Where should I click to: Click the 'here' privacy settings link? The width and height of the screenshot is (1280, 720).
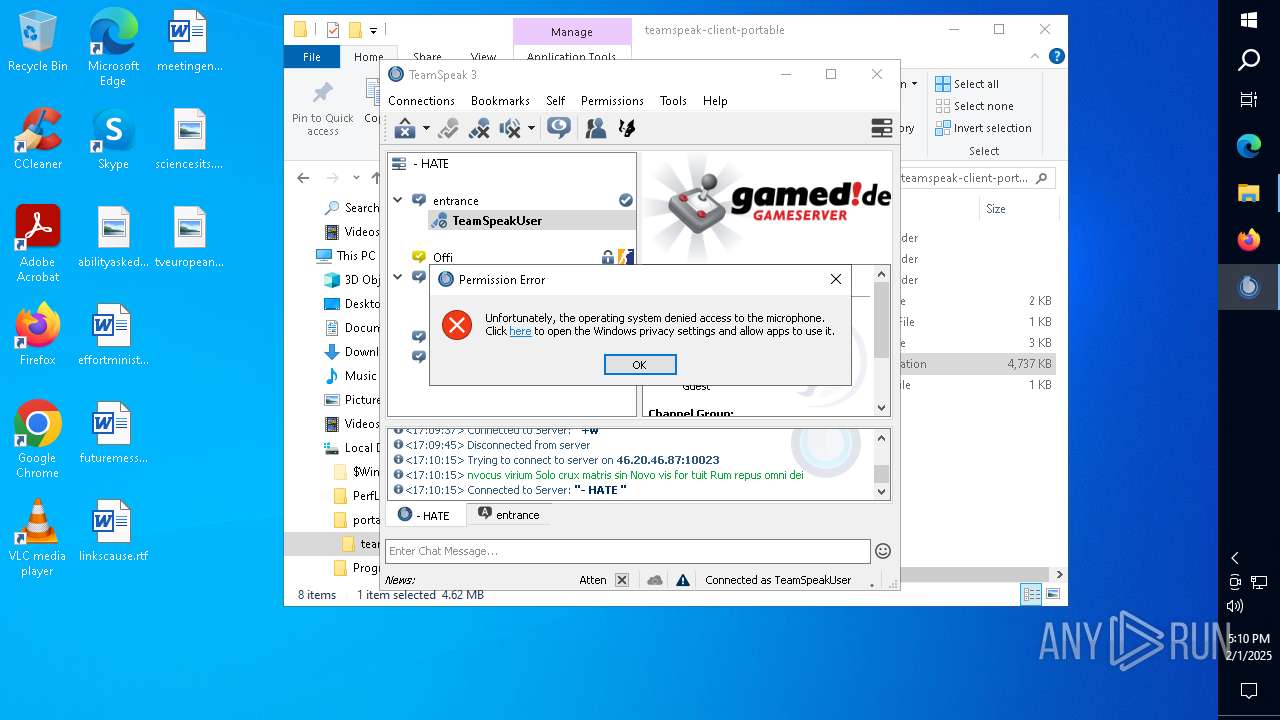tap(520, 331)
